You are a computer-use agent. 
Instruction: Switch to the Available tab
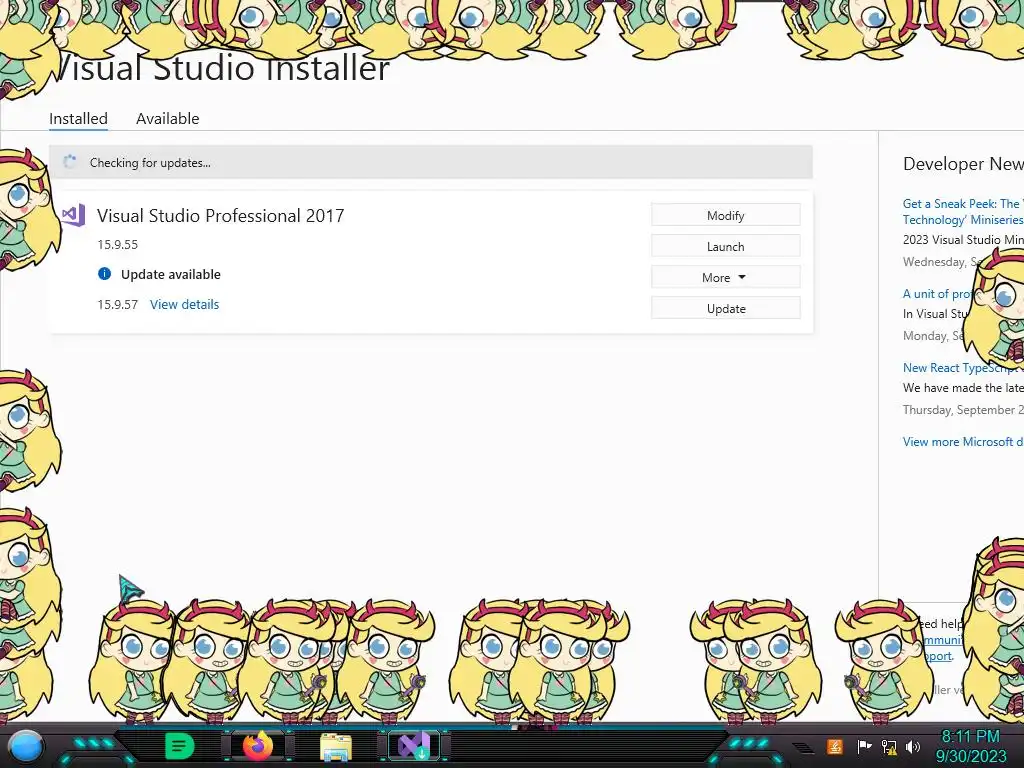click(168, 119)
